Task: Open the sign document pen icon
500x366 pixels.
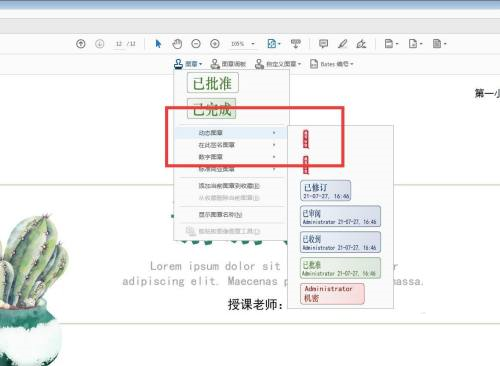Action: 361,44
